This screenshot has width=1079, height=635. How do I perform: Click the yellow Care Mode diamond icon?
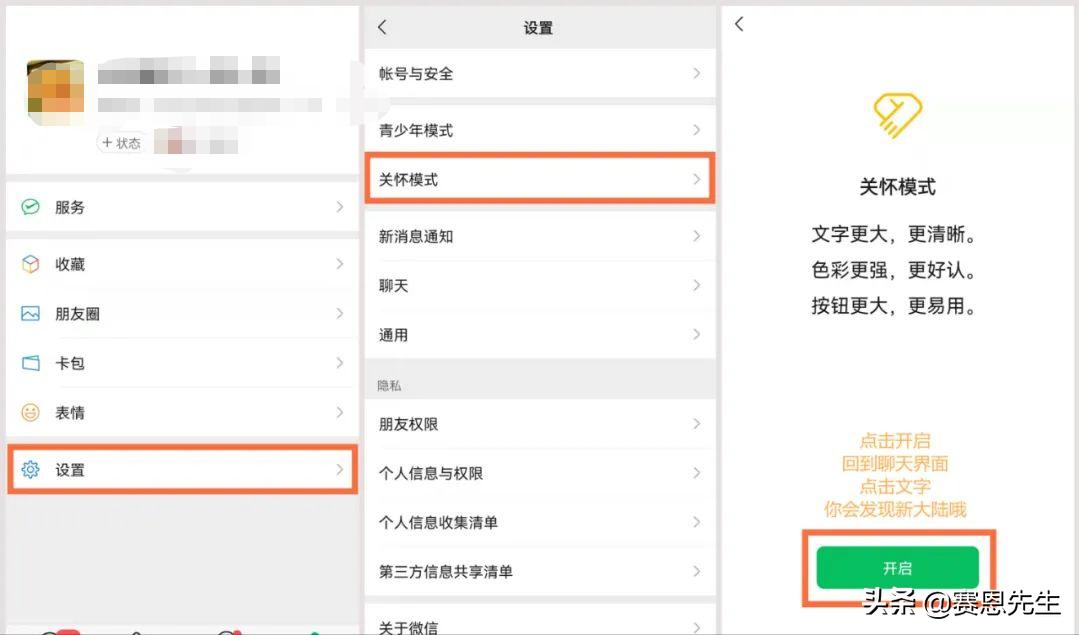pos(897,115)
